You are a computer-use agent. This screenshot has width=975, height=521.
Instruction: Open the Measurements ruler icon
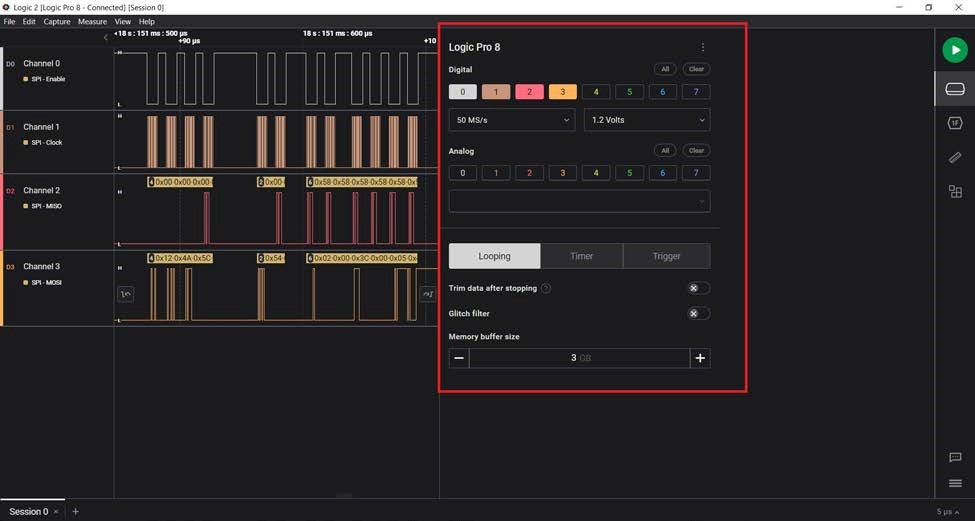[954, 157]
